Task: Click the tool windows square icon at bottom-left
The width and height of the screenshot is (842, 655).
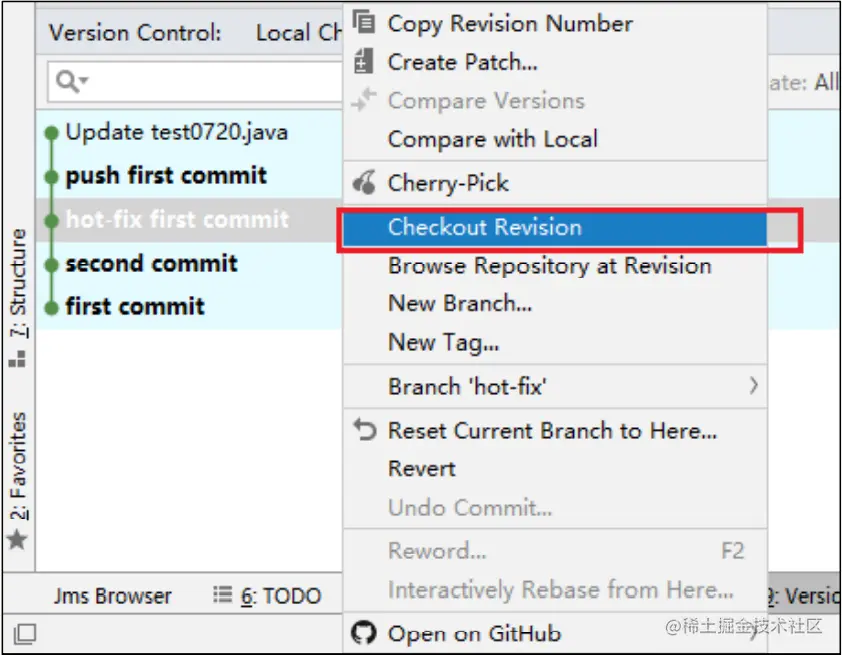Action: 24,634
